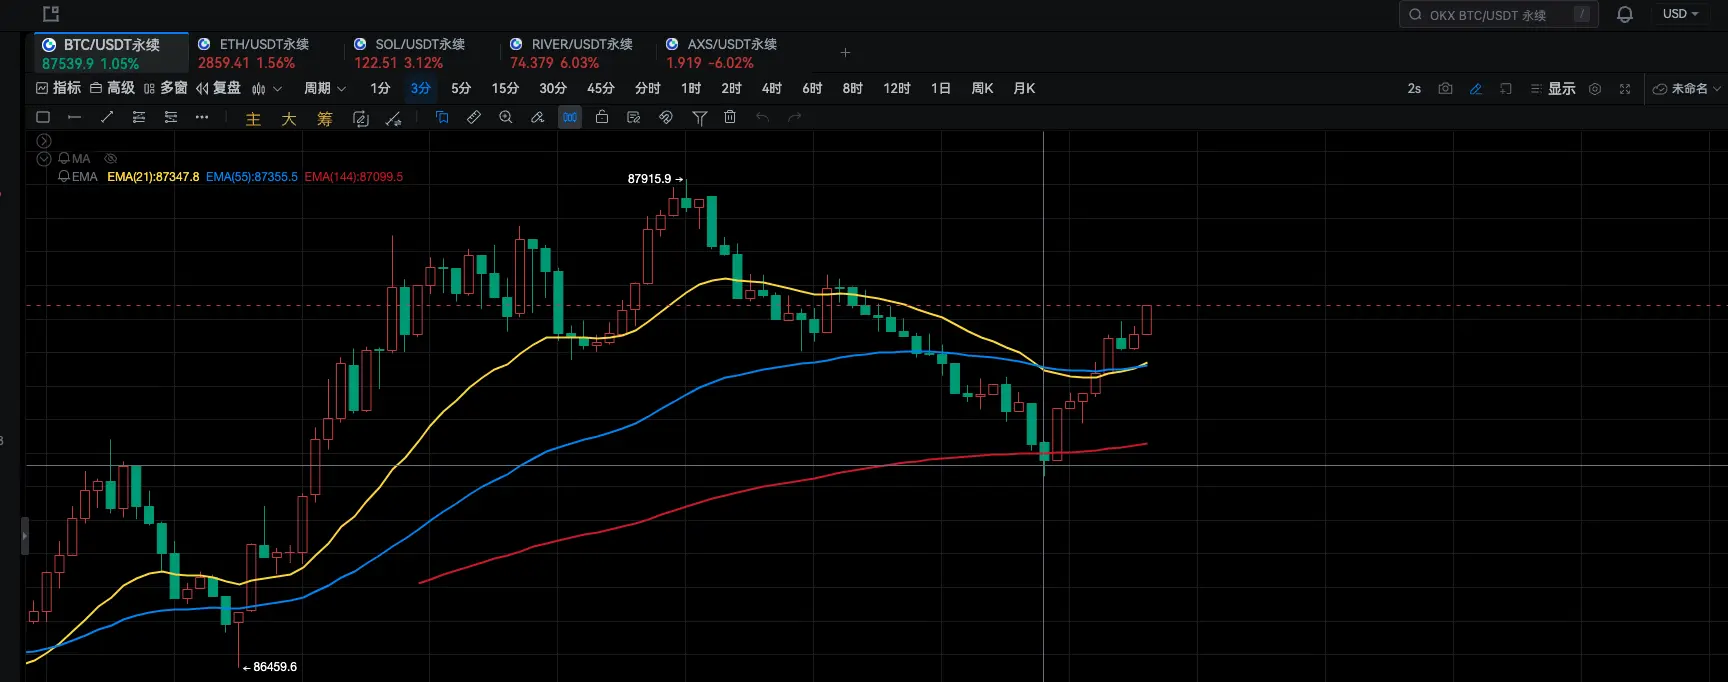1728x682 pixels.
Task: Add a new symbol tab
Action: pyautogui.click(x=845, y=52)
